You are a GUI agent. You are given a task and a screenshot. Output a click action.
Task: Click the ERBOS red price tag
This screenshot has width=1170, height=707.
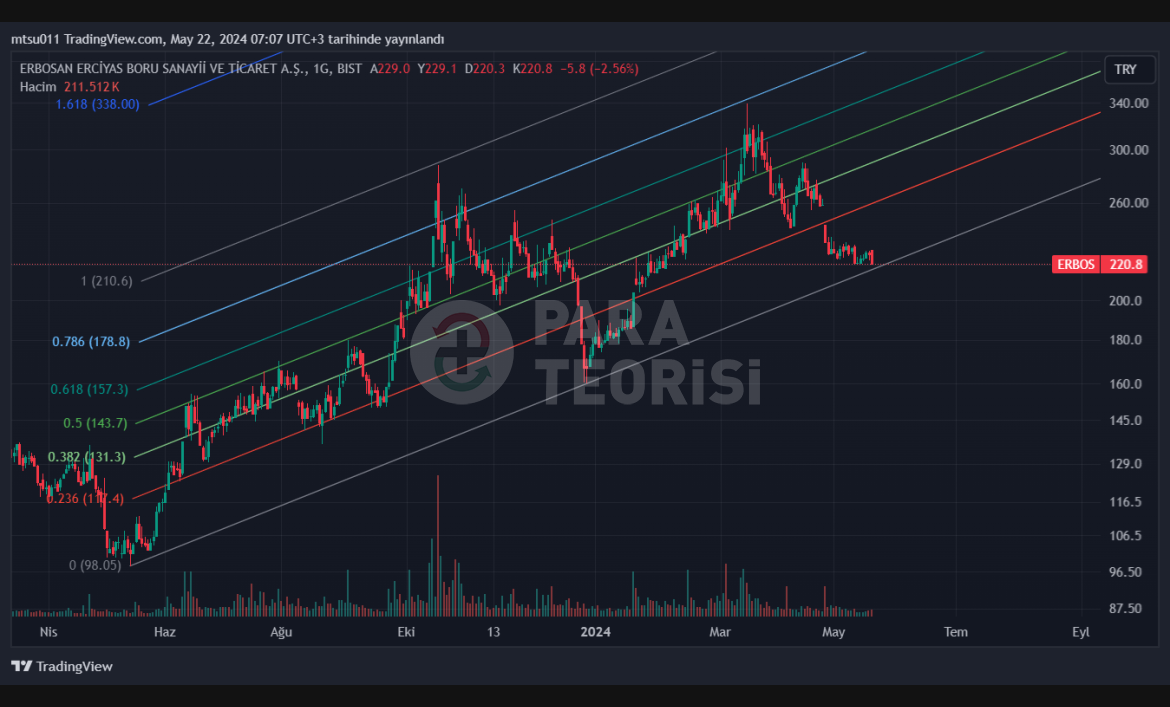click(1076, 265)
